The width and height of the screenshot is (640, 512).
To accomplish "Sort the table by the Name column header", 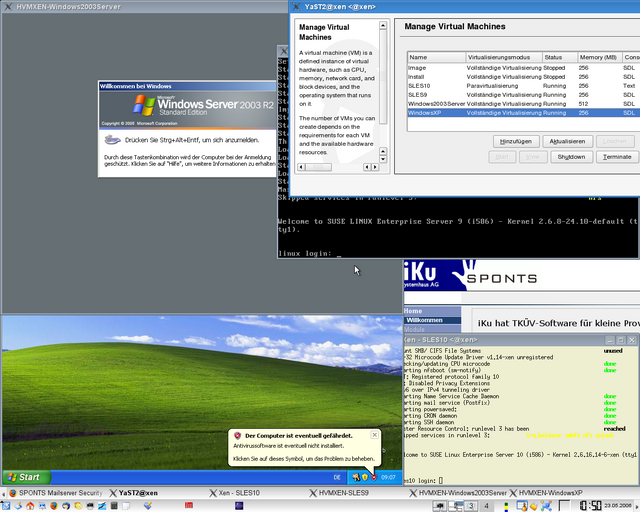I will tap(436, 57).
